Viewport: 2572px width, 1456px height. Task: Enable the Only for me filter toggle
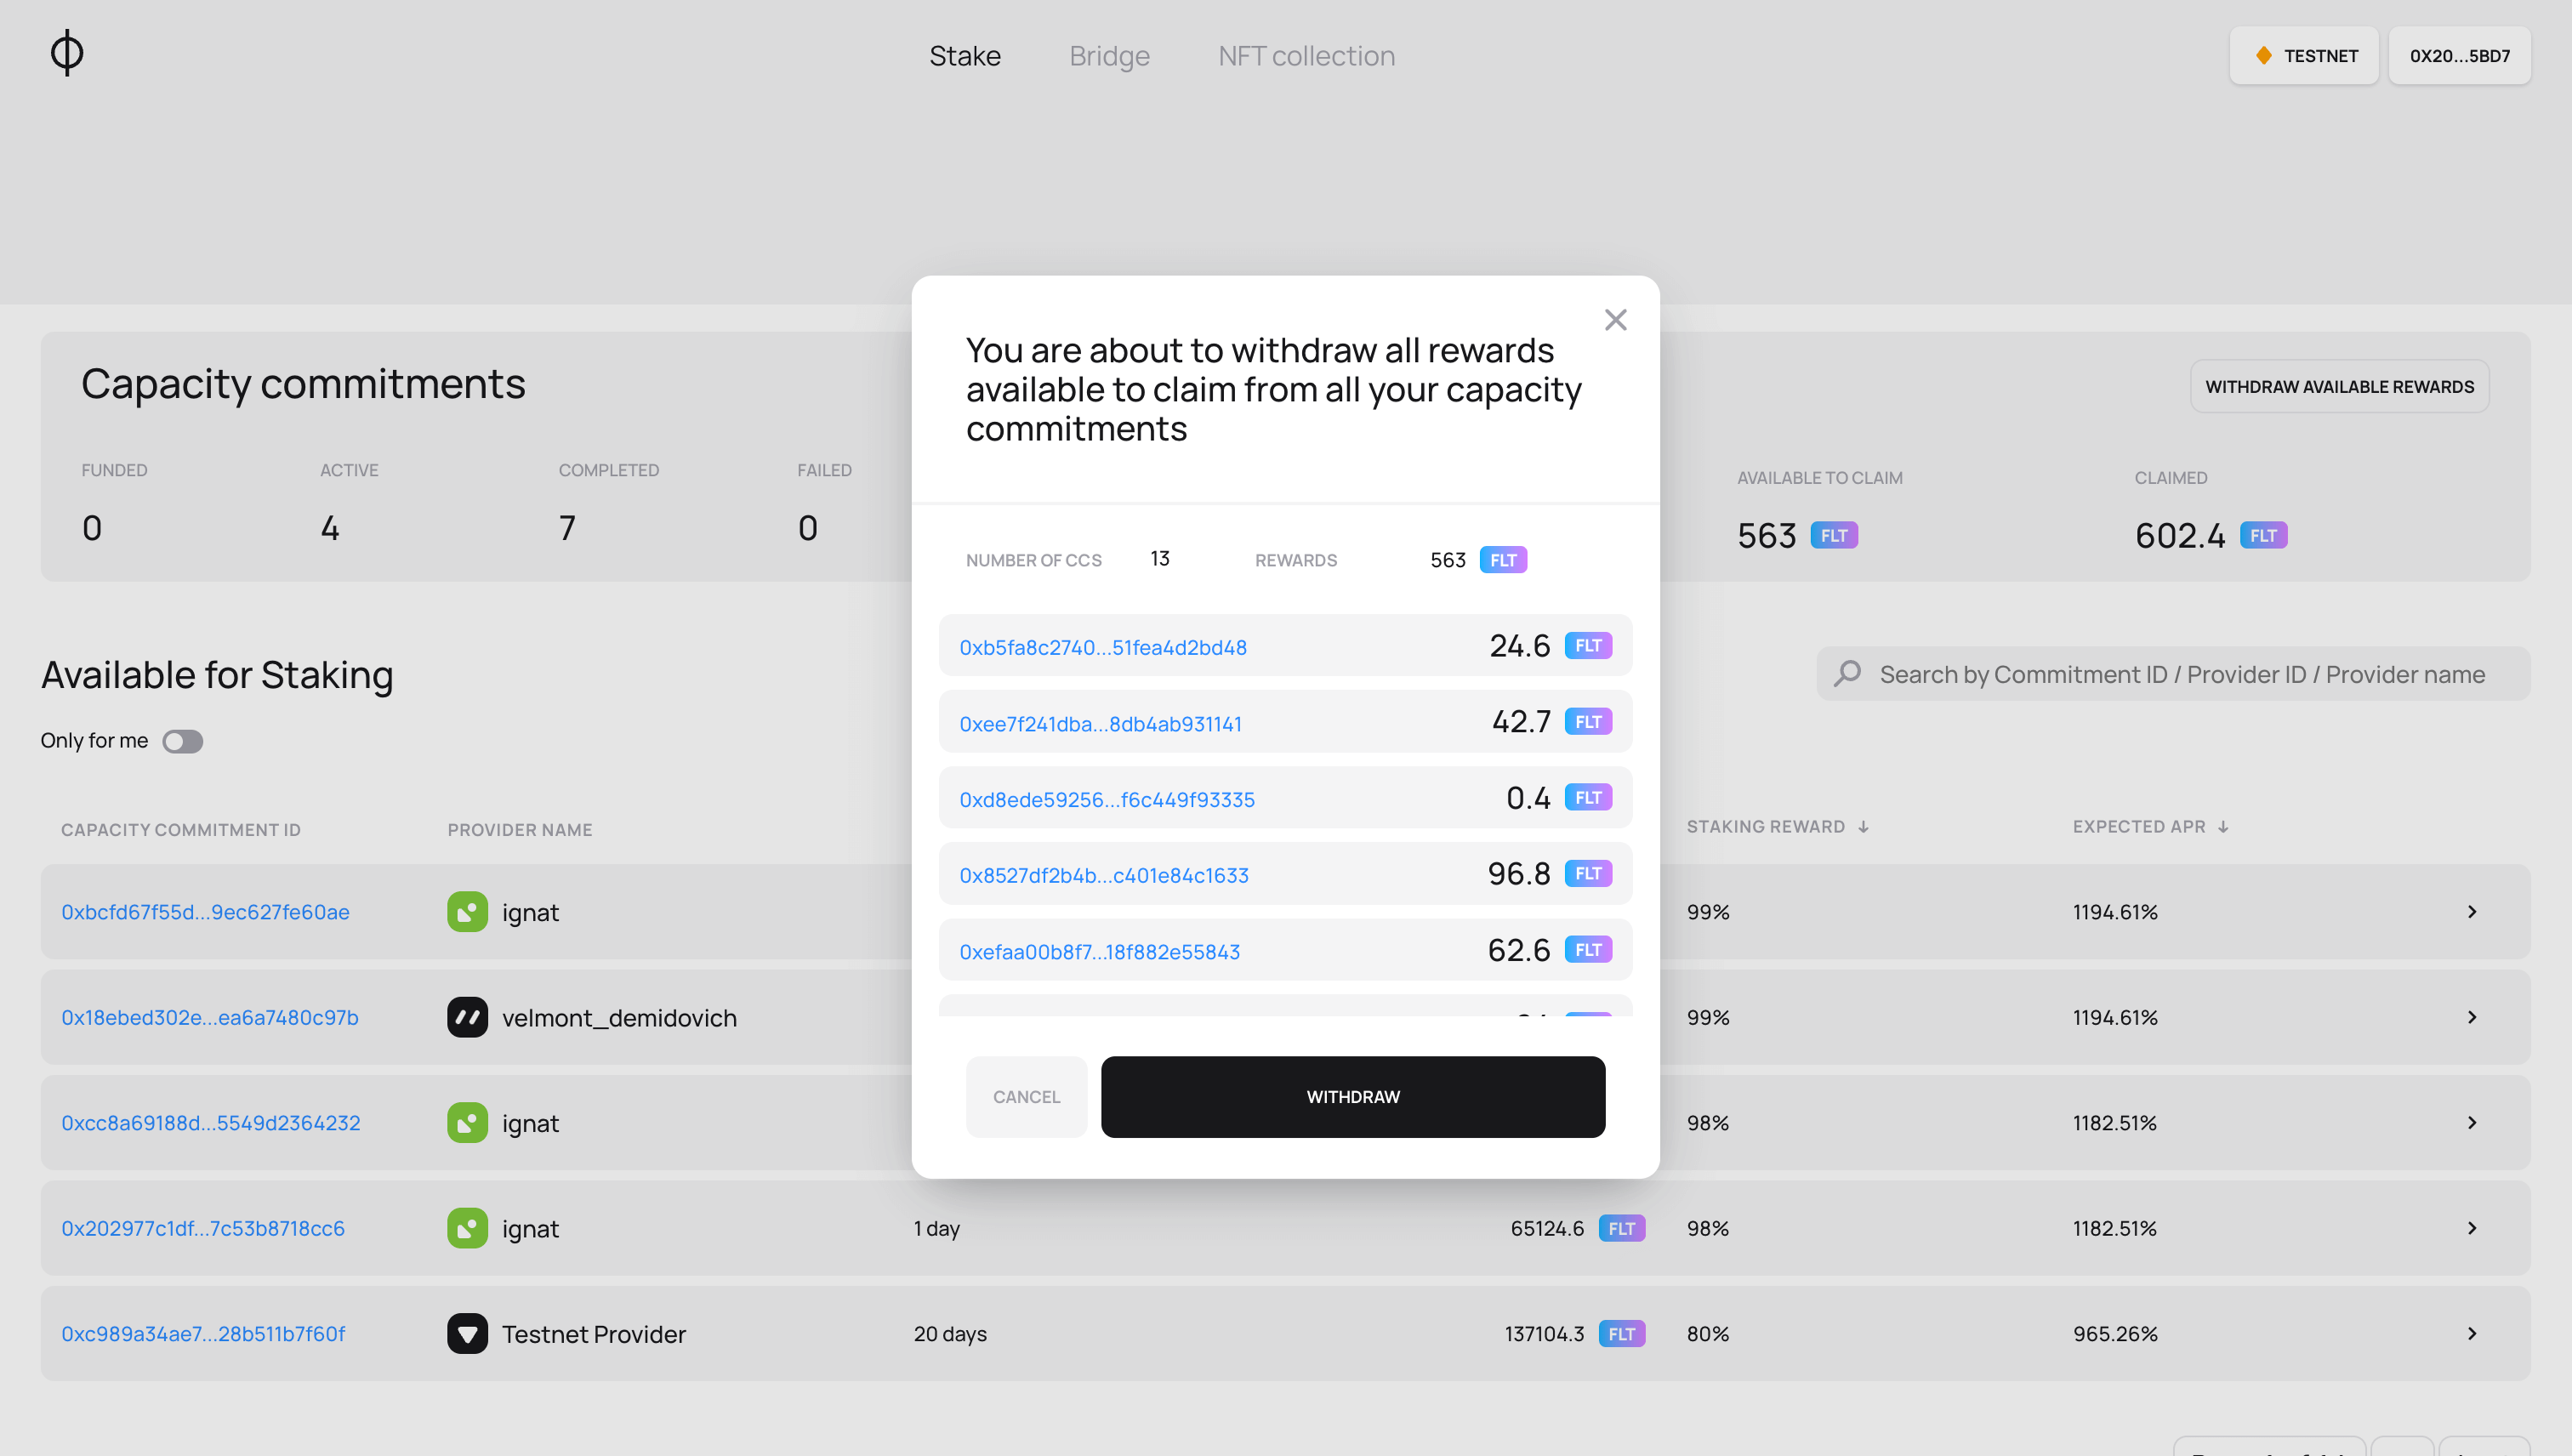[x=184, y=741]
